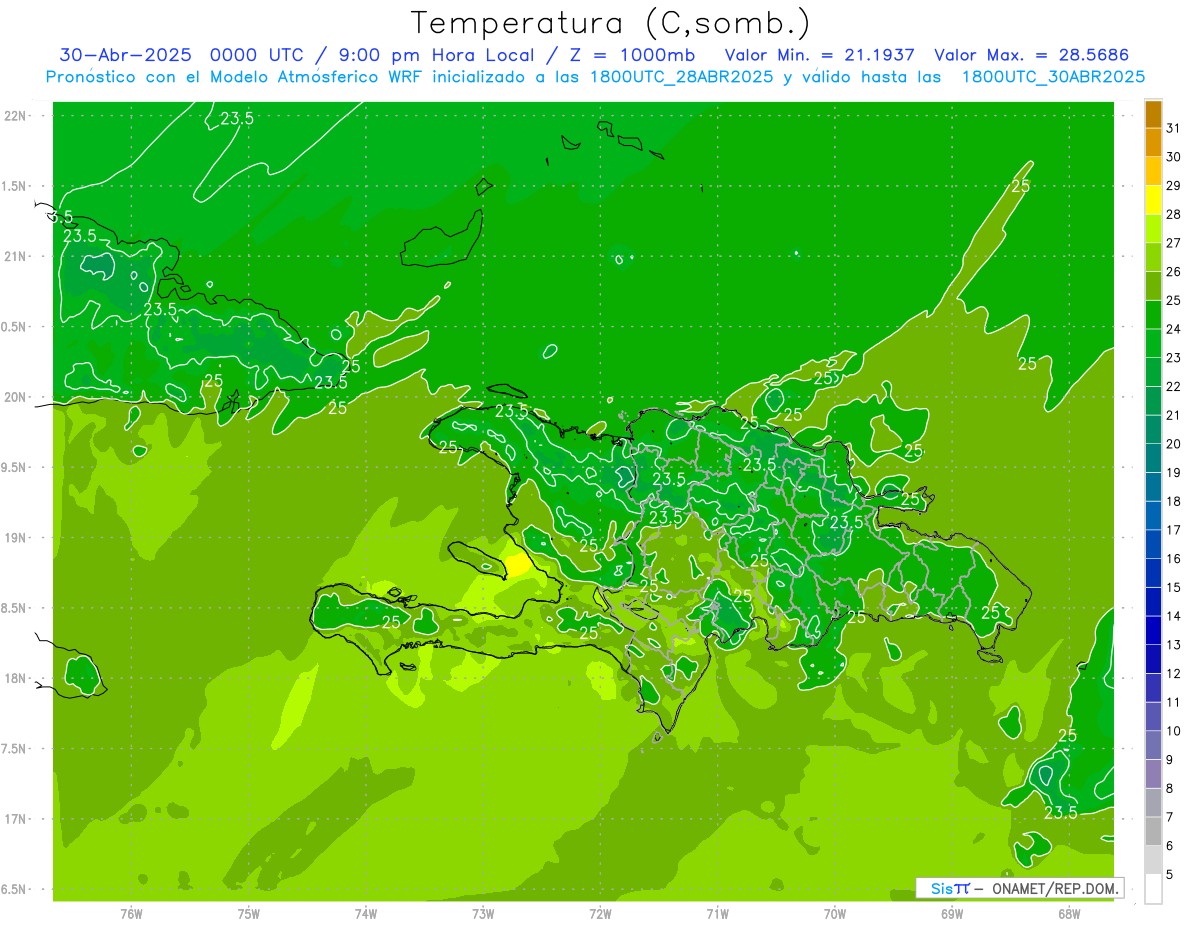Image resolution: width=1200 pixels, height=927 pixels.
Task: Select the '1800UTC_30ABR2025' valid-until timestamp
Action: tap(1053, 77)
